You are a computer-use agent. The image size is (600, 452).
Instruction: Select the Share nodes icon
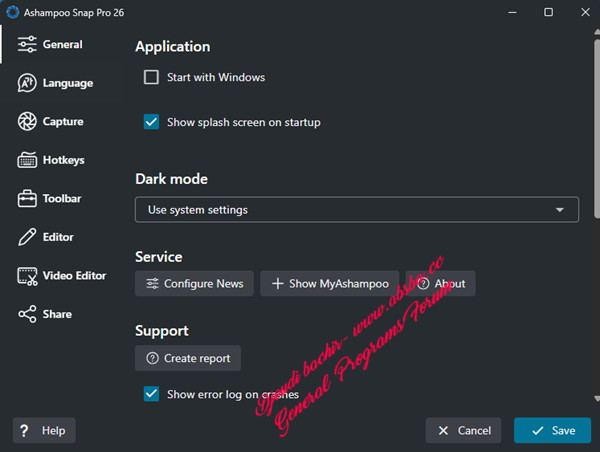pyautogui.click(x=27, y=314)
